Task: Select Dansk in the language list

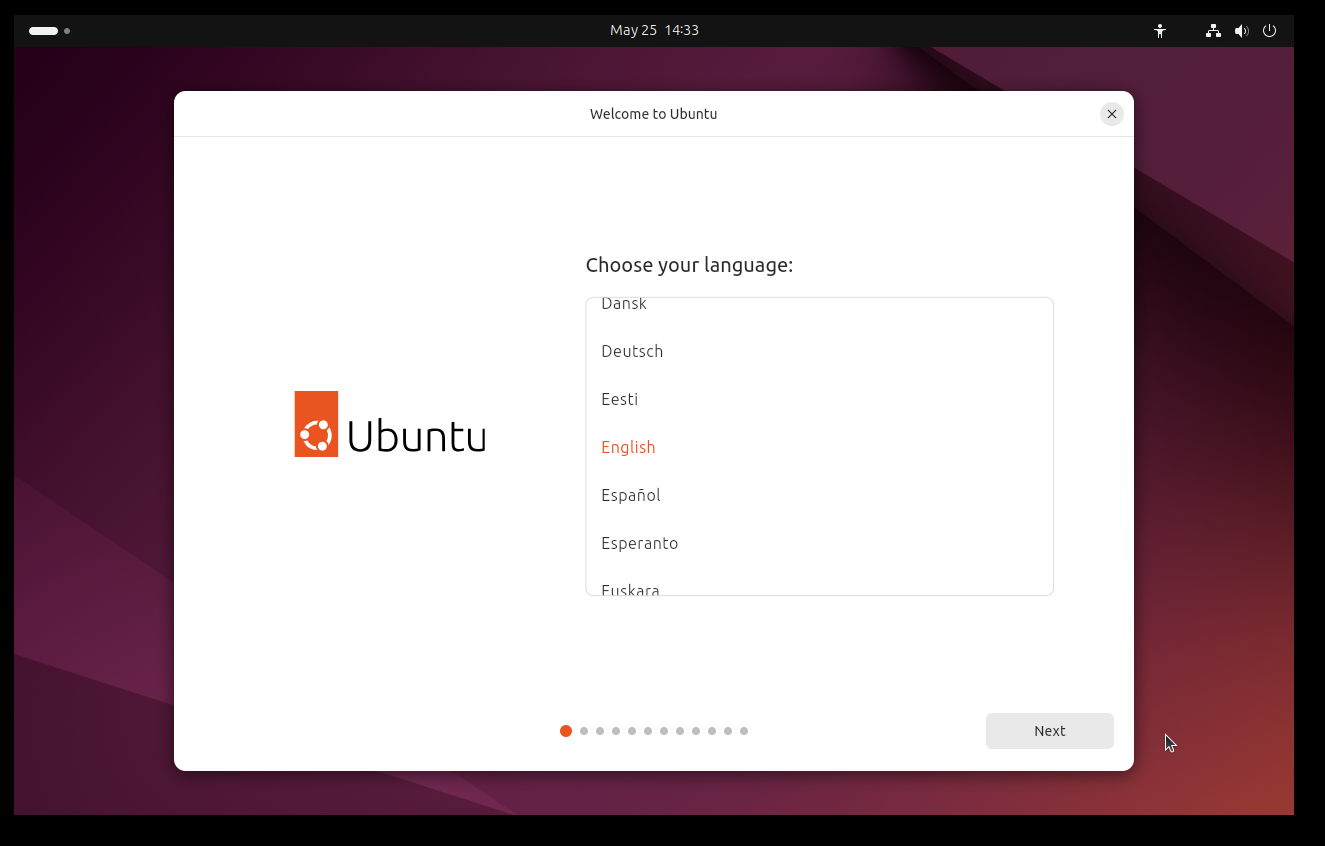Action: point(819,306)
